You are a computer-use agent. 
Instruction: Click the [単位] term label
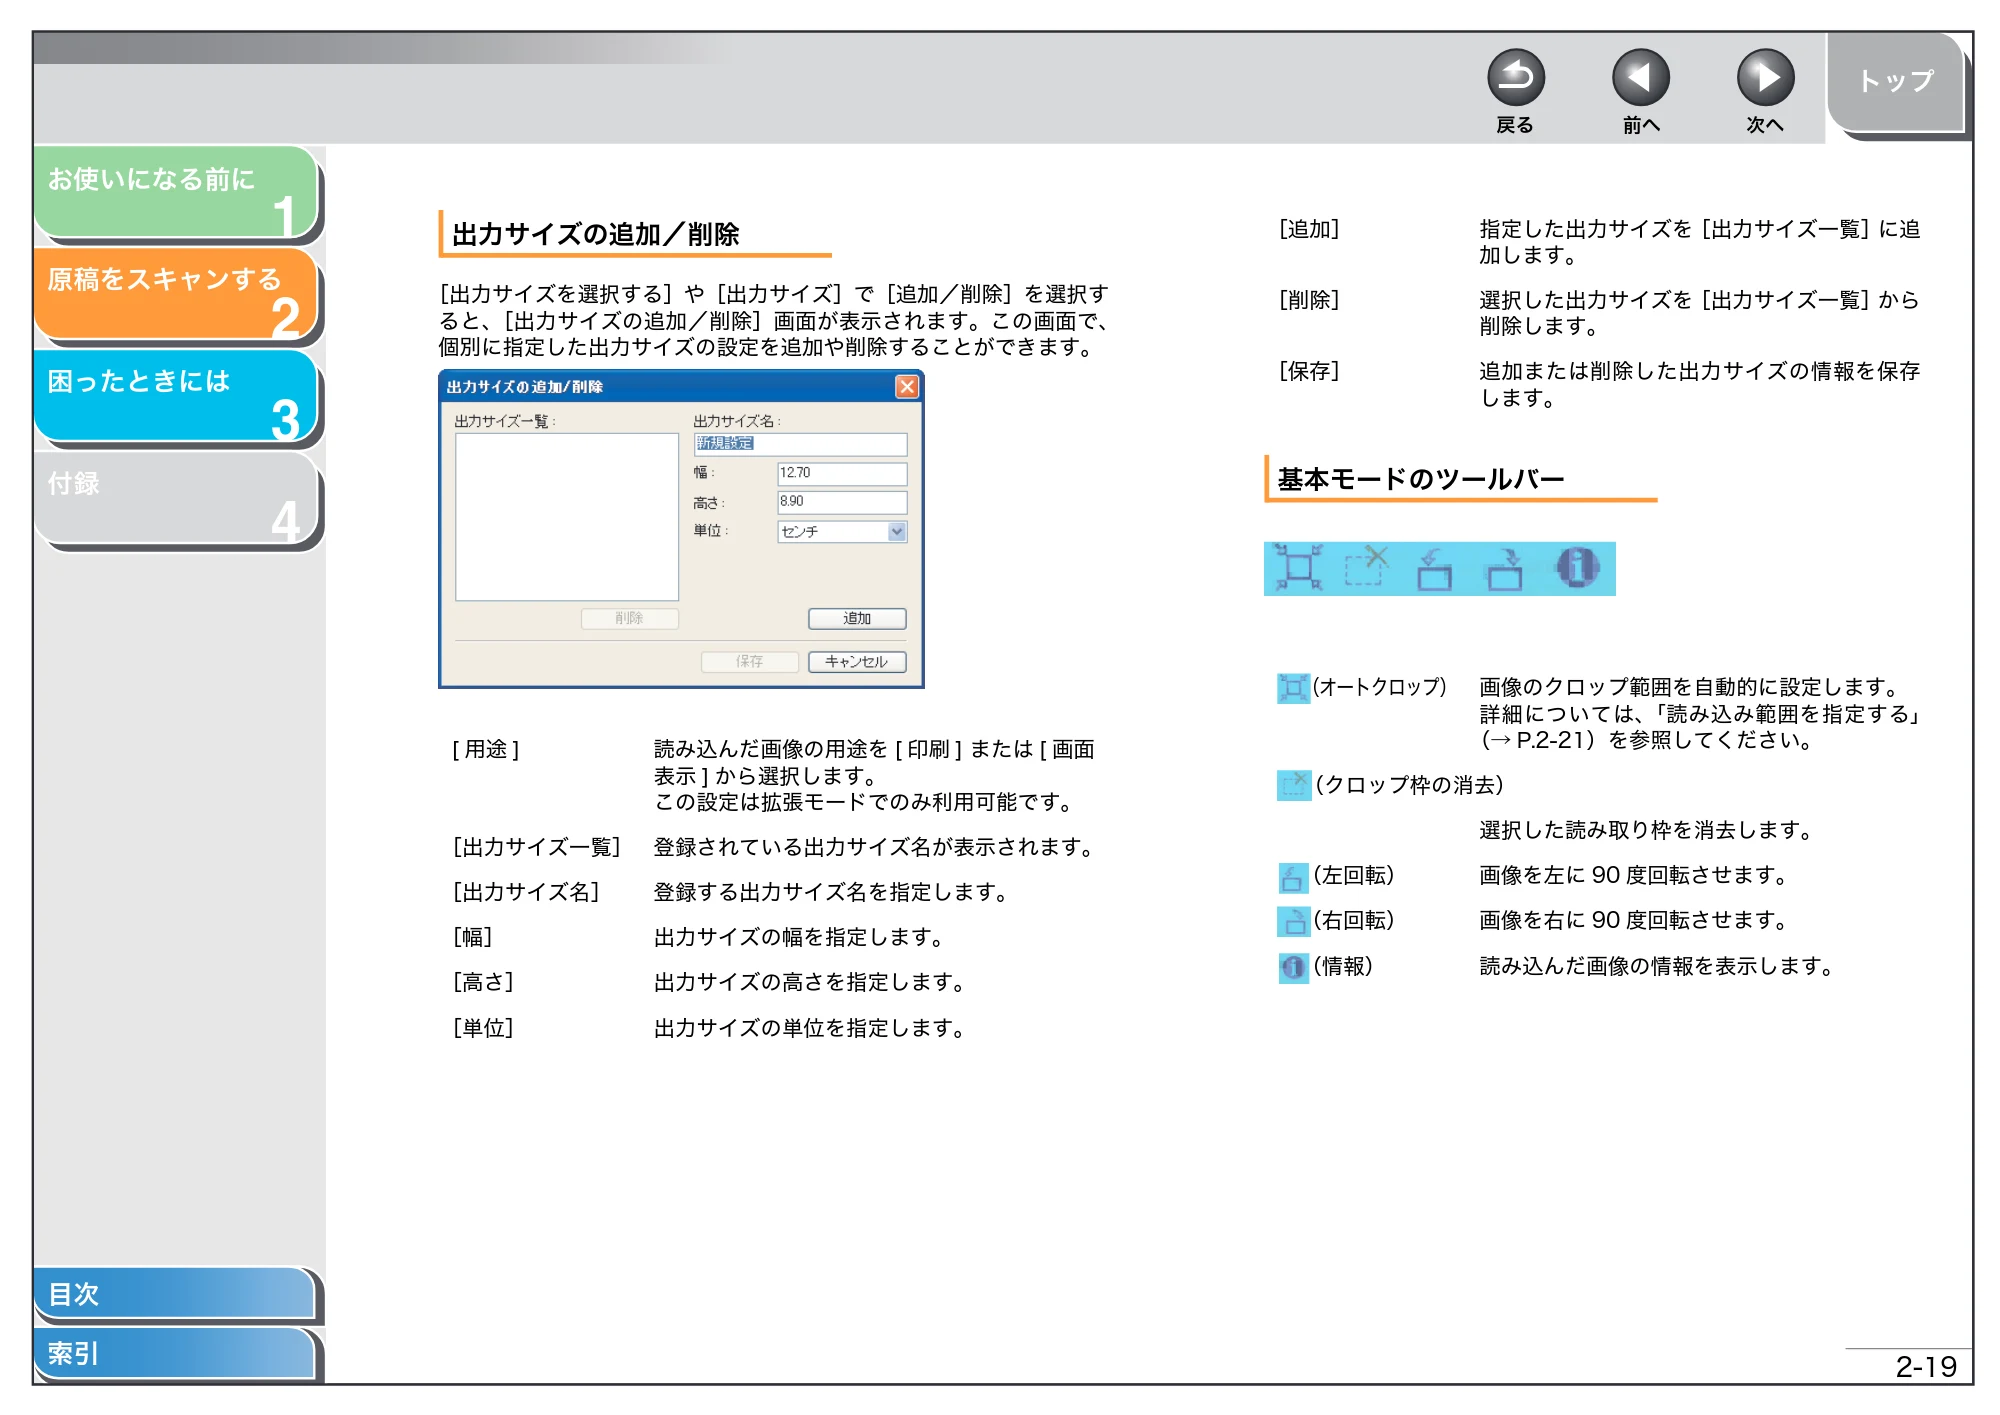(483, 1028)
